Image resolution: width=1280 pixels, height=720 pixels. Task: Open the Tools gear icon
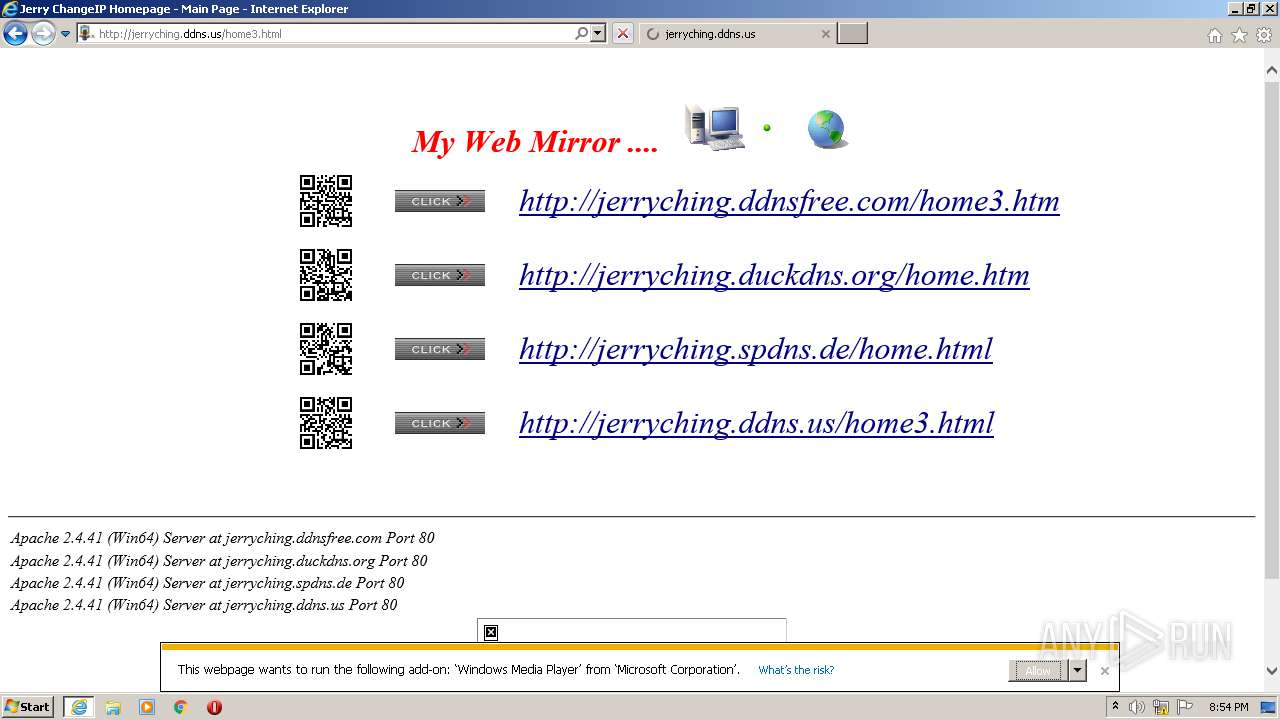click(1263, 35)
